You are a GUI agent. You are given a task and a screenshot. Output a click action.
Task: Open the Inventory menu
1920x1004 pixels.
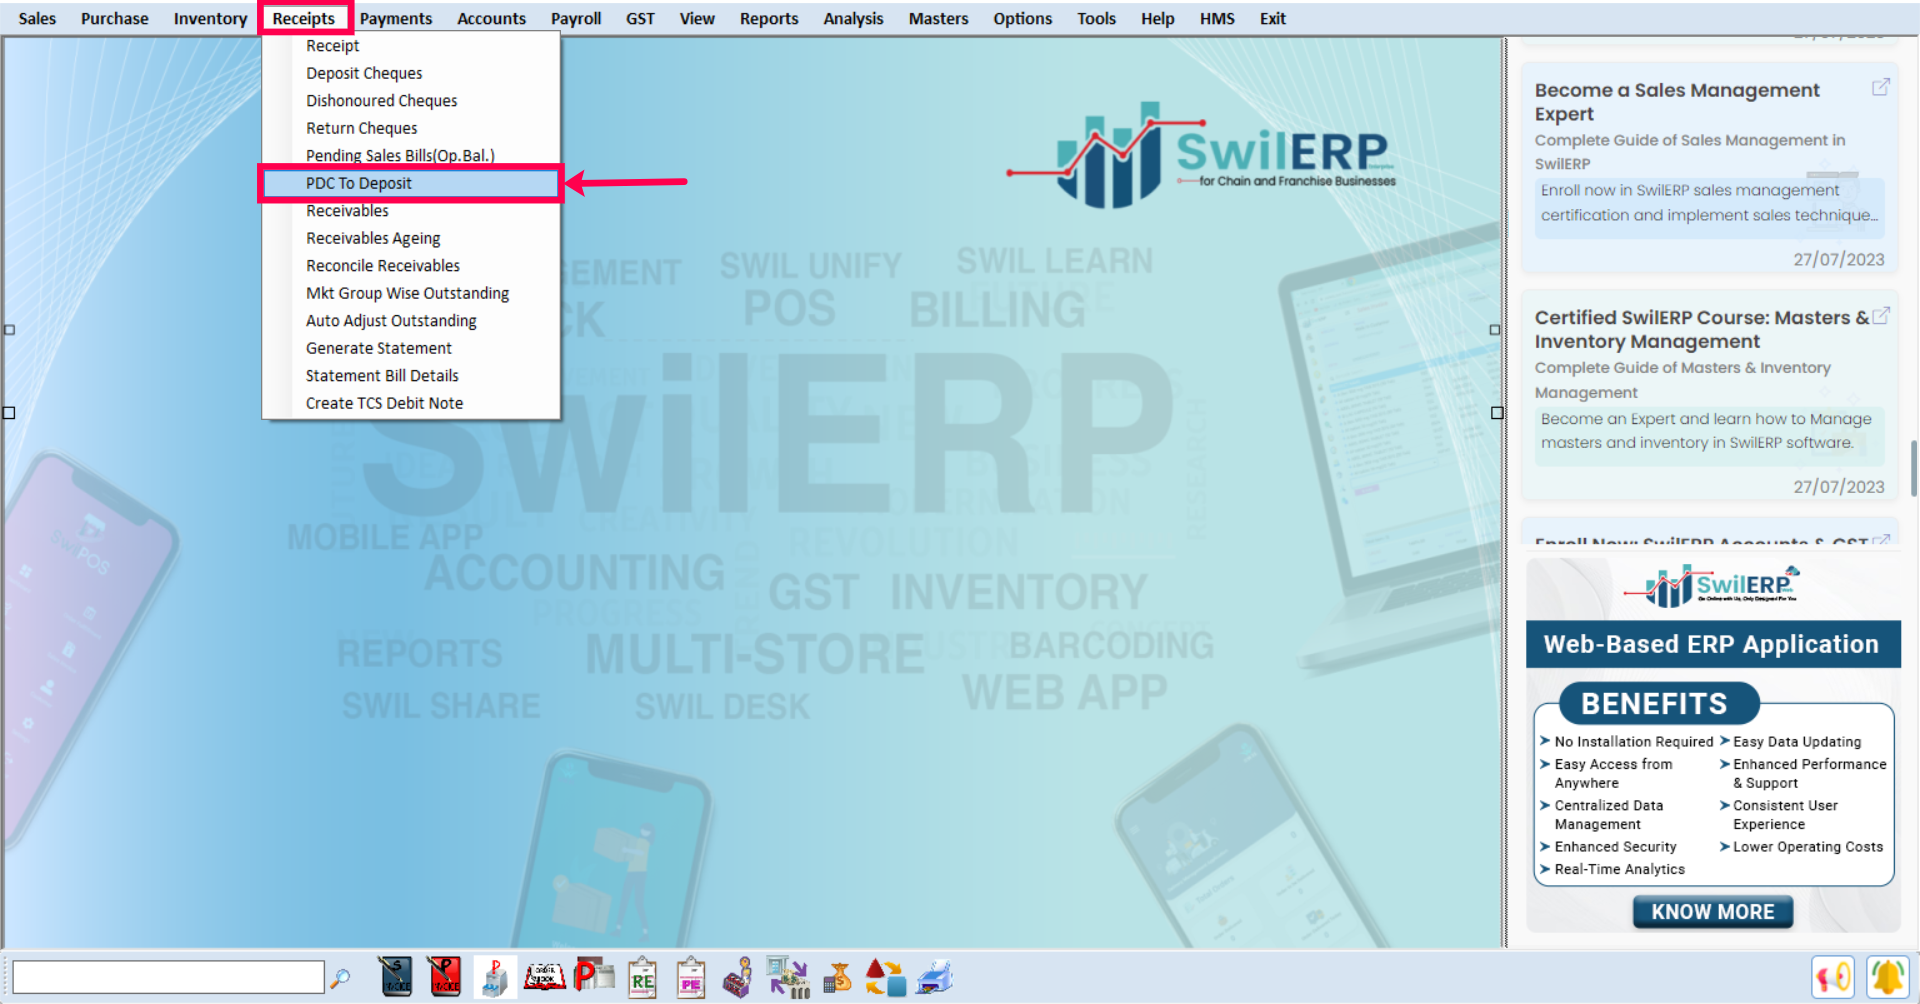[210, 18]
